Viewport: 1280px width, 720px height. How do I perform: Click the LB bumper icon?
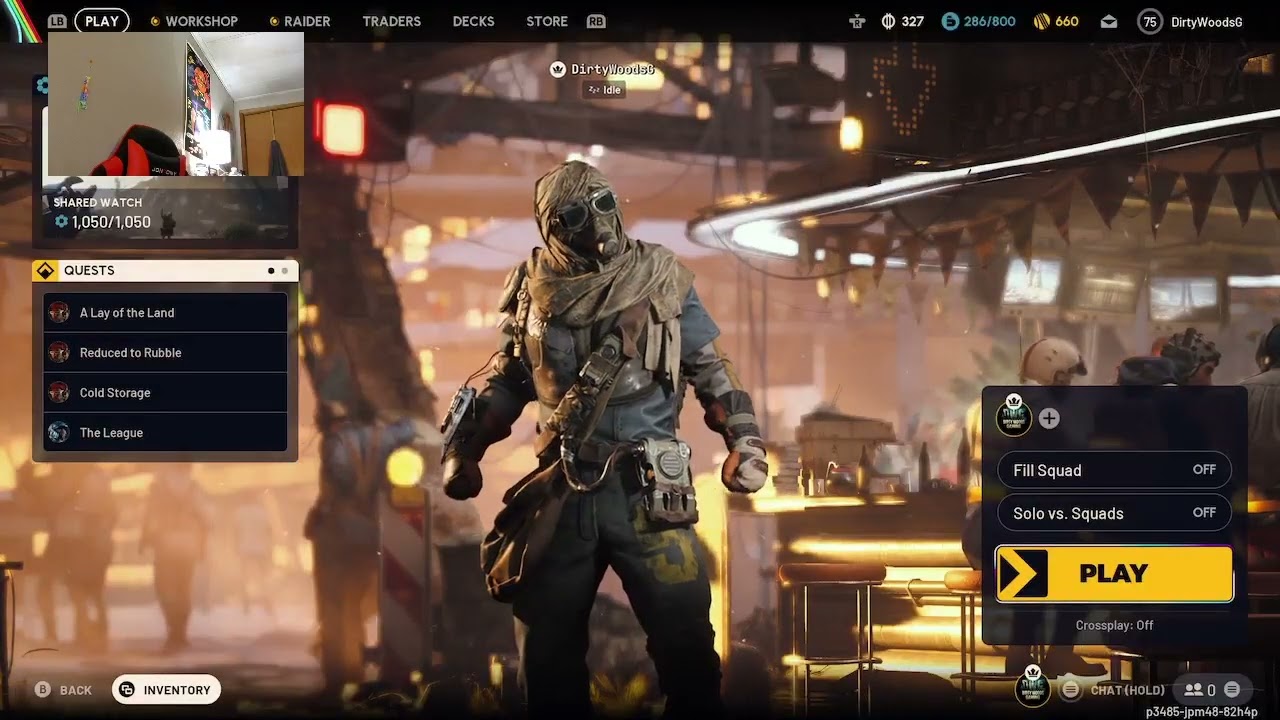57,21
